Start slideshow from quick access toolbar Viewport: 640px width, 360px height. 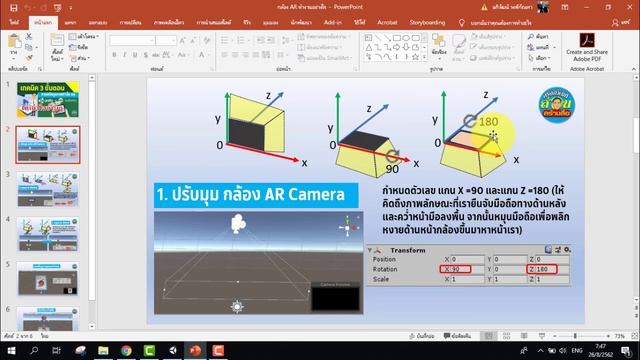(x=58, y=8)
